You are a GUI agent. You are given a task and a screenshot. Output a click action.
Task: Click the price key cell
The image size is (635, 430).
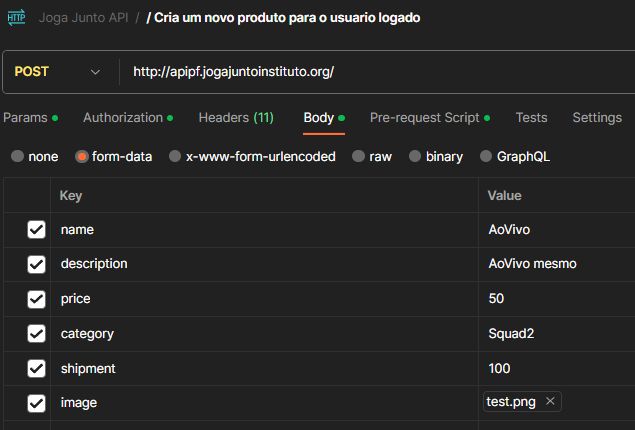(264, 299)
